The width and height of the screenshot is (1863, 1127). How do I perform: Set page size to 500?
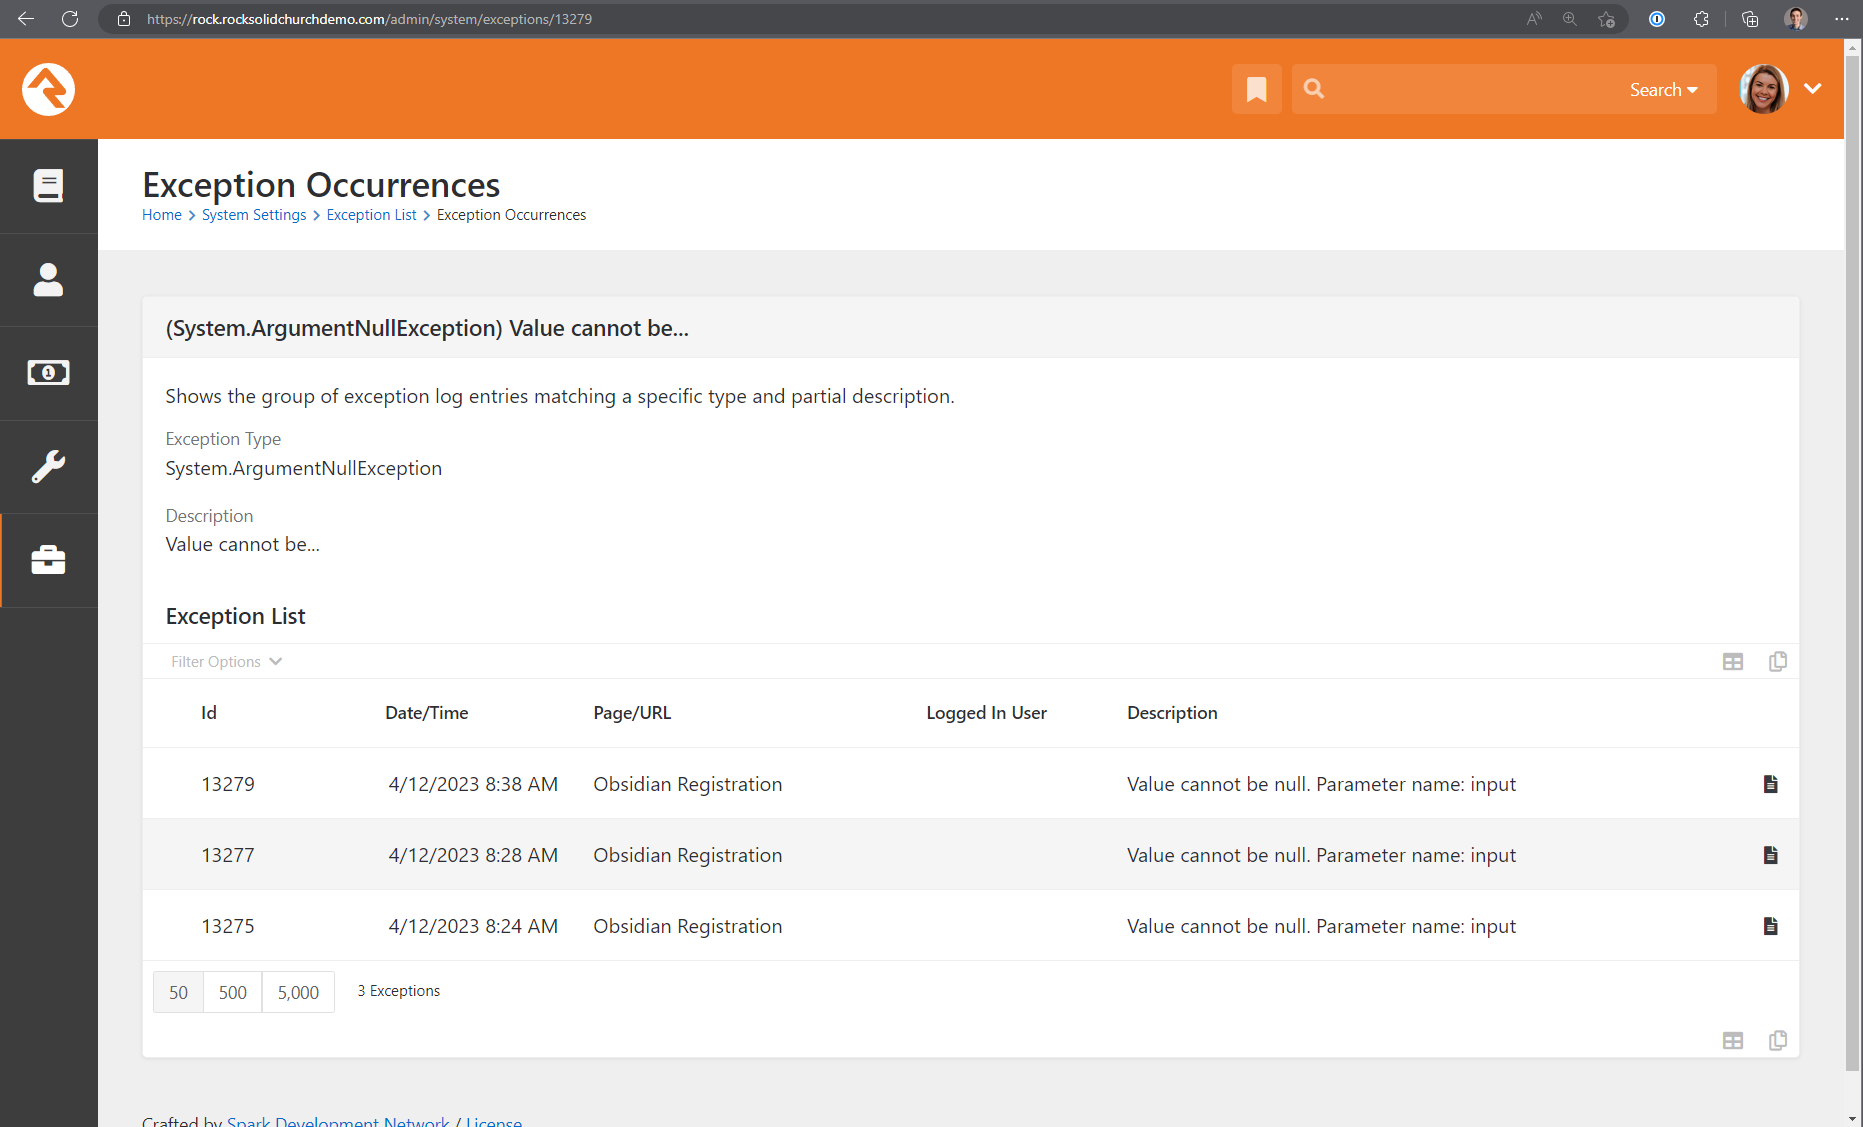232,992
